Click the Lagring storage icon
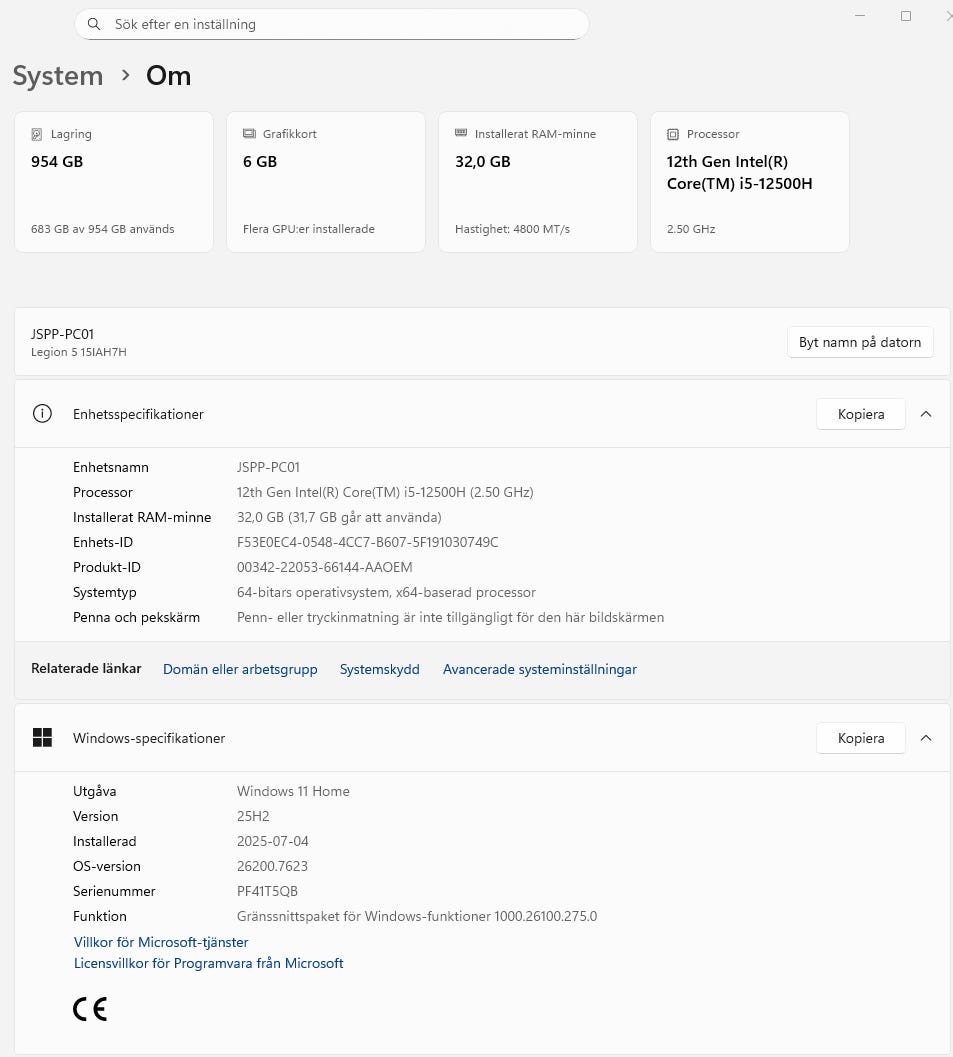The width and height of the screenshot is (953, 1057). (37, 134)
